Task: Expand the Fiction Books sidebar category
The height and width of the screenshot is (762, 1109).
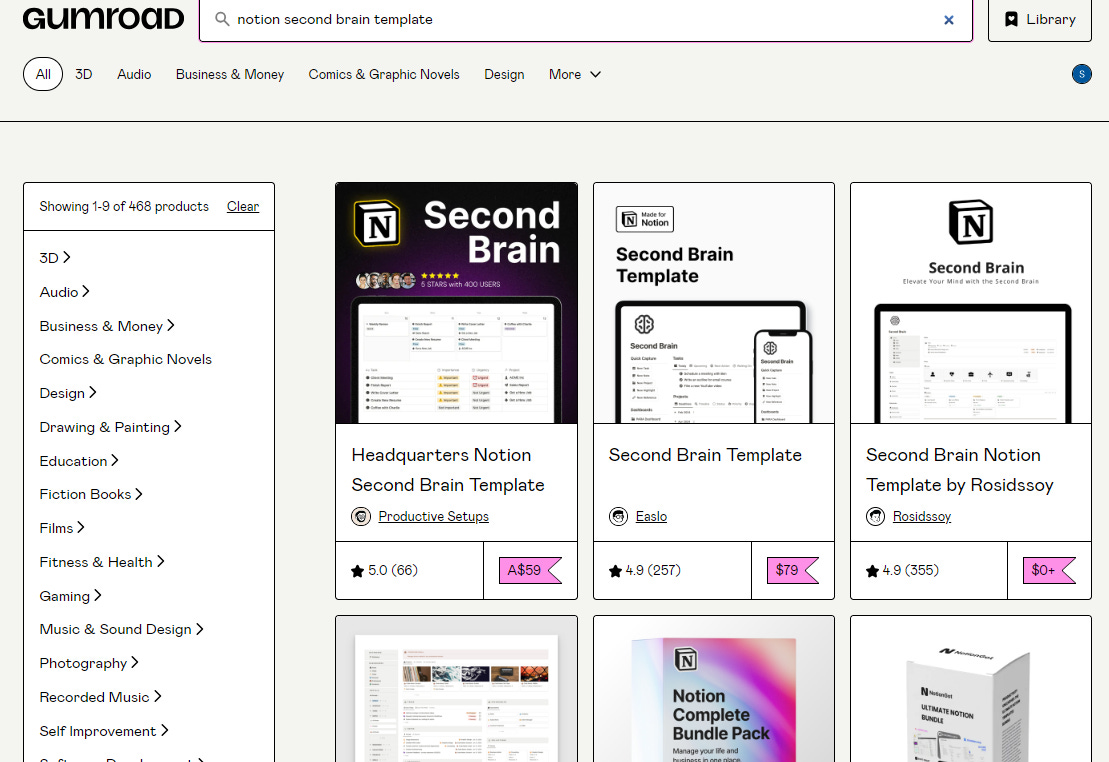Action: (x=91, y=494)
